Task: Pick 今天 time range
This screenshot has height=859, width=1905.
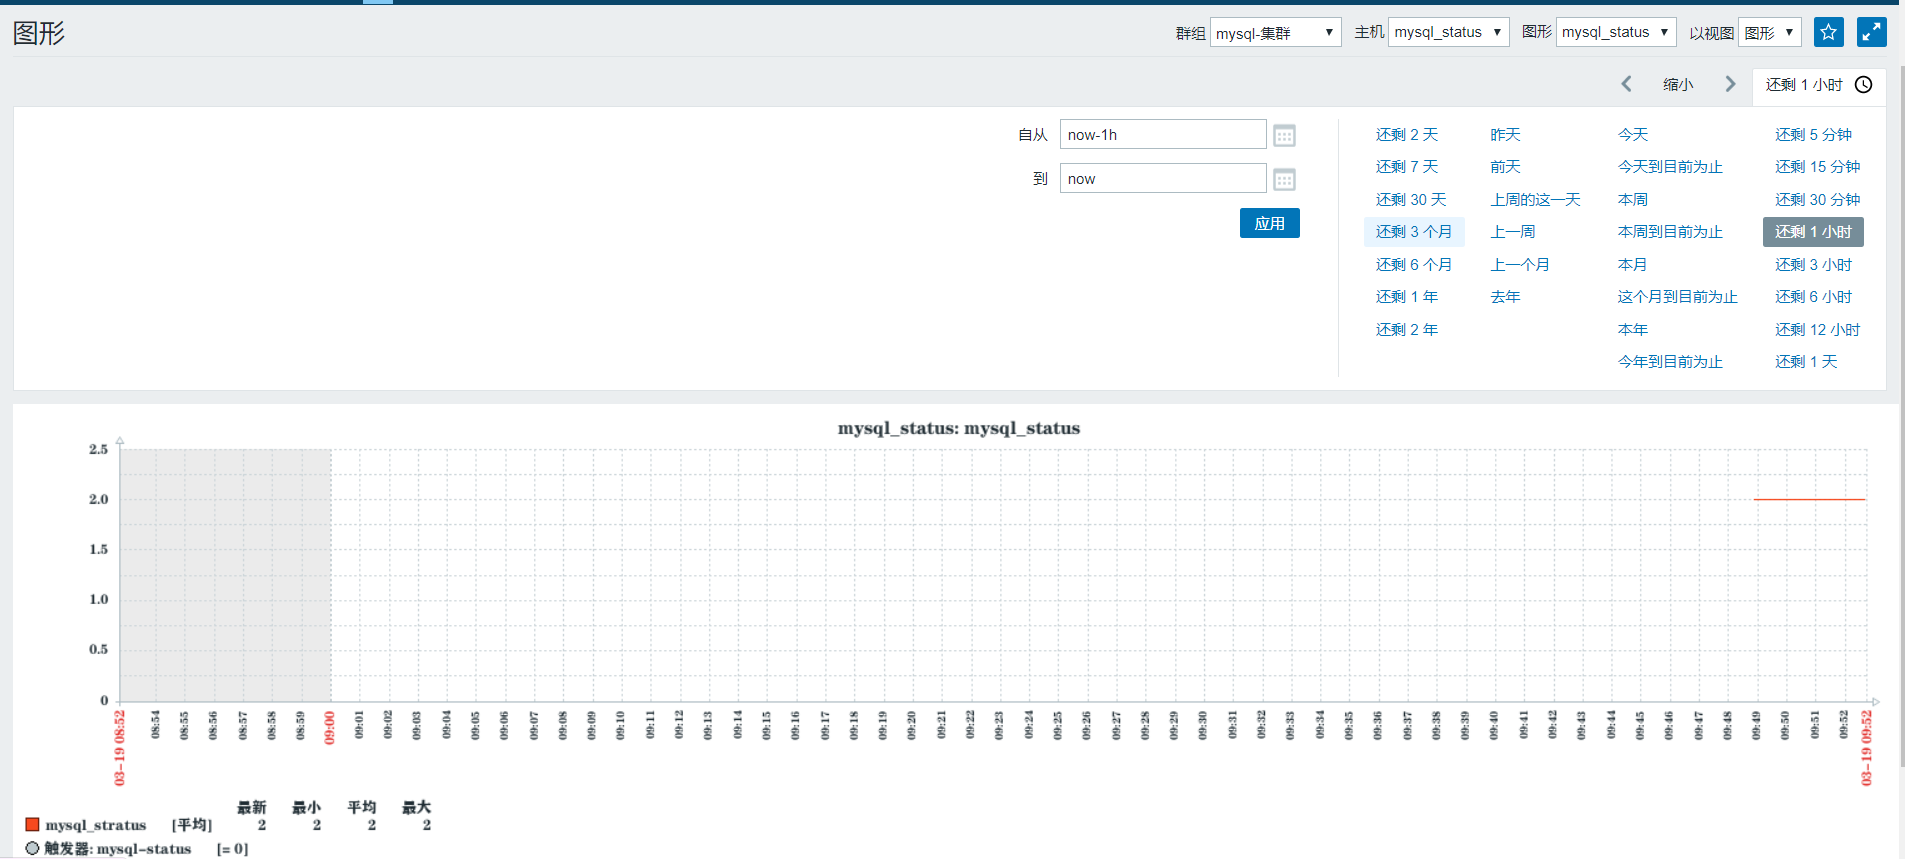Action: 1633,135
